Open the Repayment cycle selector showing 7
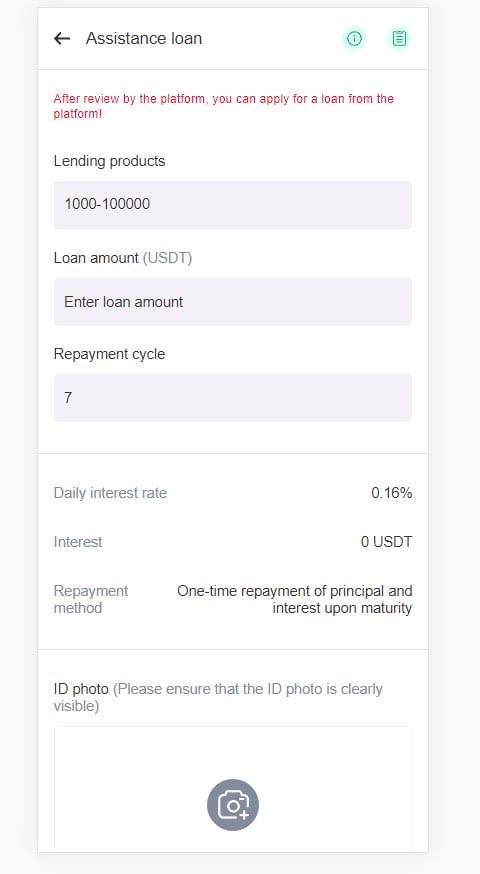Image resolution: width=480 pixels, height=874 pixels. point(233,397)
